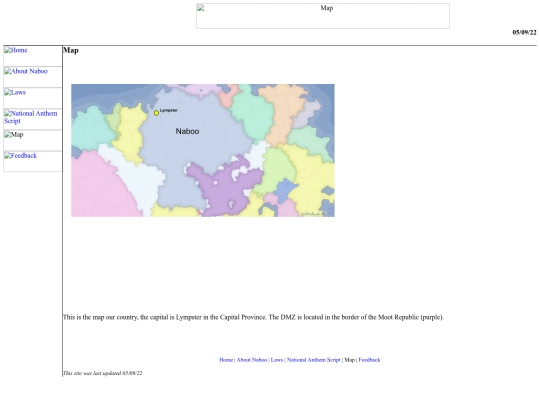Click the footer Map text
Screen dimensions: 540x405
(350, 360)
